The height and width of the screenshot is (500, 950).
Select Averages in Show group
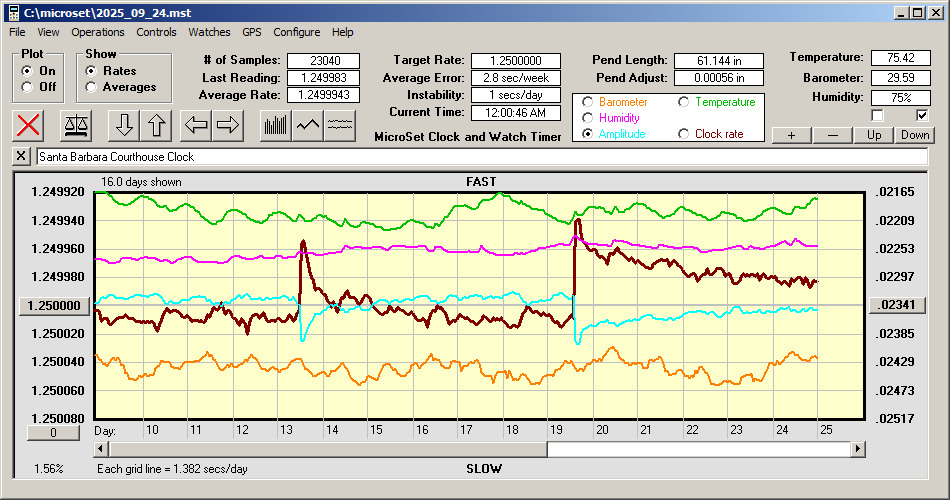point(91,87)
